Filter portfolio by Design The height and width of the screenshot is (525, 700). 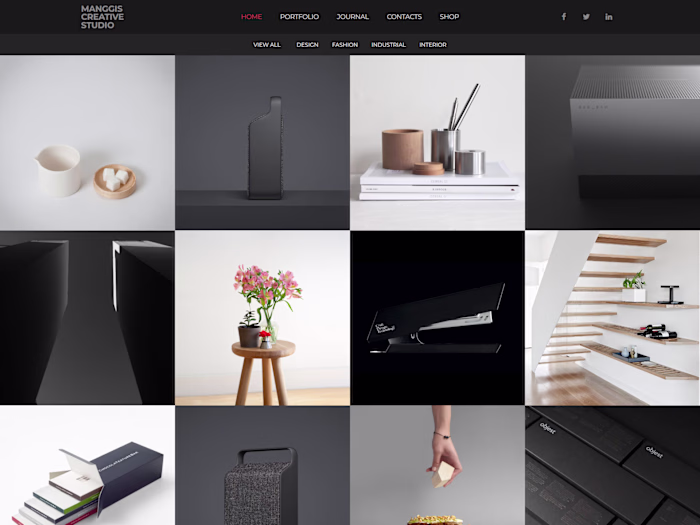(307, 45)
